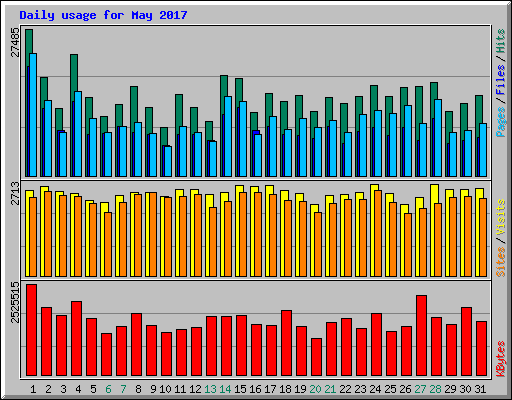The width and height of the screenshot is (512, 400).
Task: Click the red KBytes bar for day 1
Action: (32, 330)
